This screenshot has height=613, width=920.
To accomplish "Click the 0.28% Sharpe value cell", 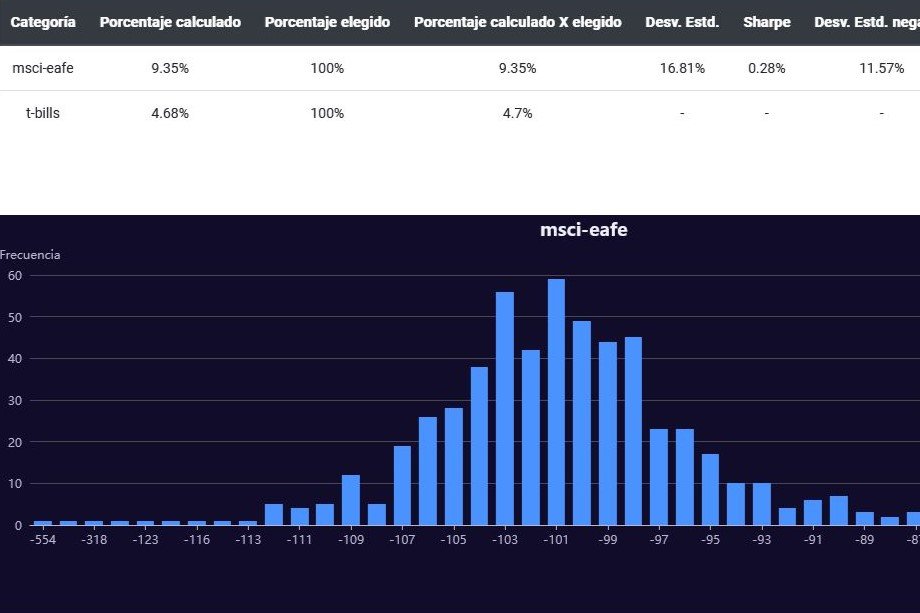I will coord(766,68).
